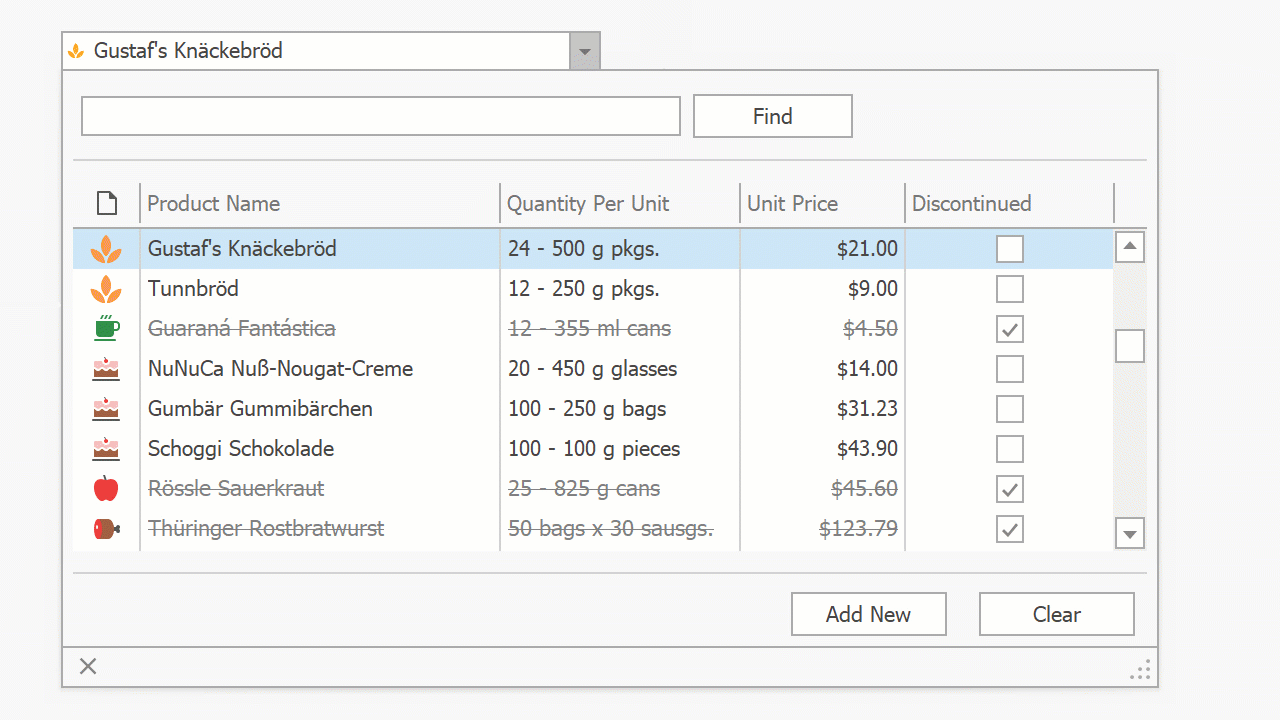Click the grain icon beside Tunnbröd

click(x=106, y=289)
